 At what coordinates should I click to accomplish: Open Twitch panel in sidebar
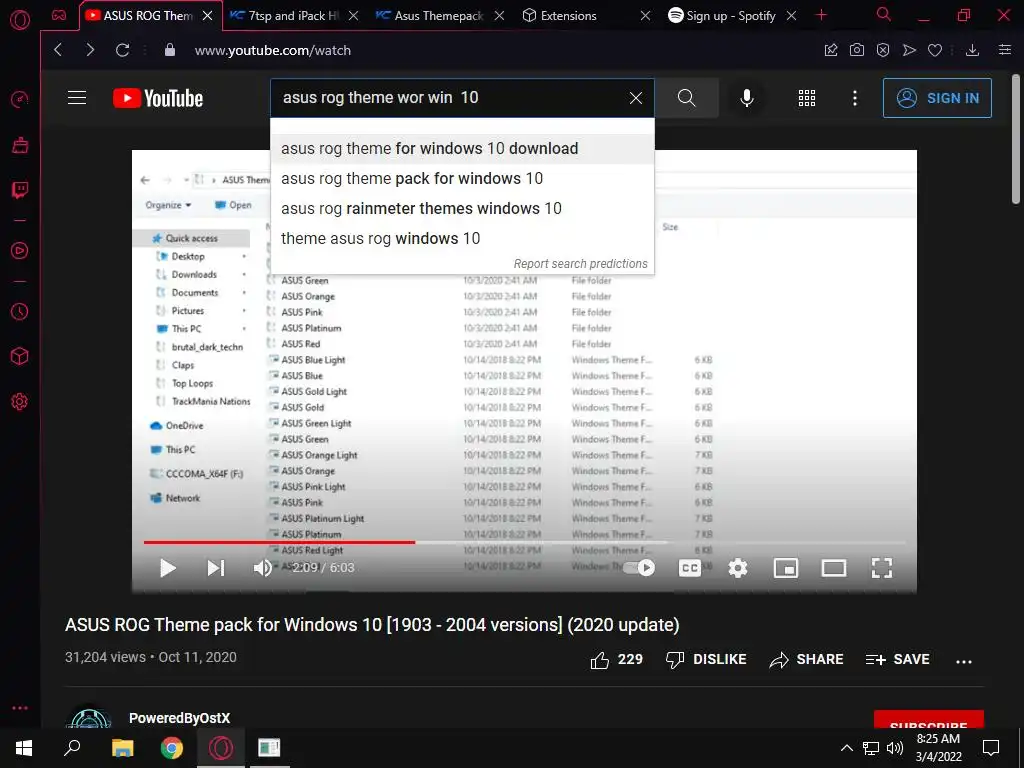point(20,190)
